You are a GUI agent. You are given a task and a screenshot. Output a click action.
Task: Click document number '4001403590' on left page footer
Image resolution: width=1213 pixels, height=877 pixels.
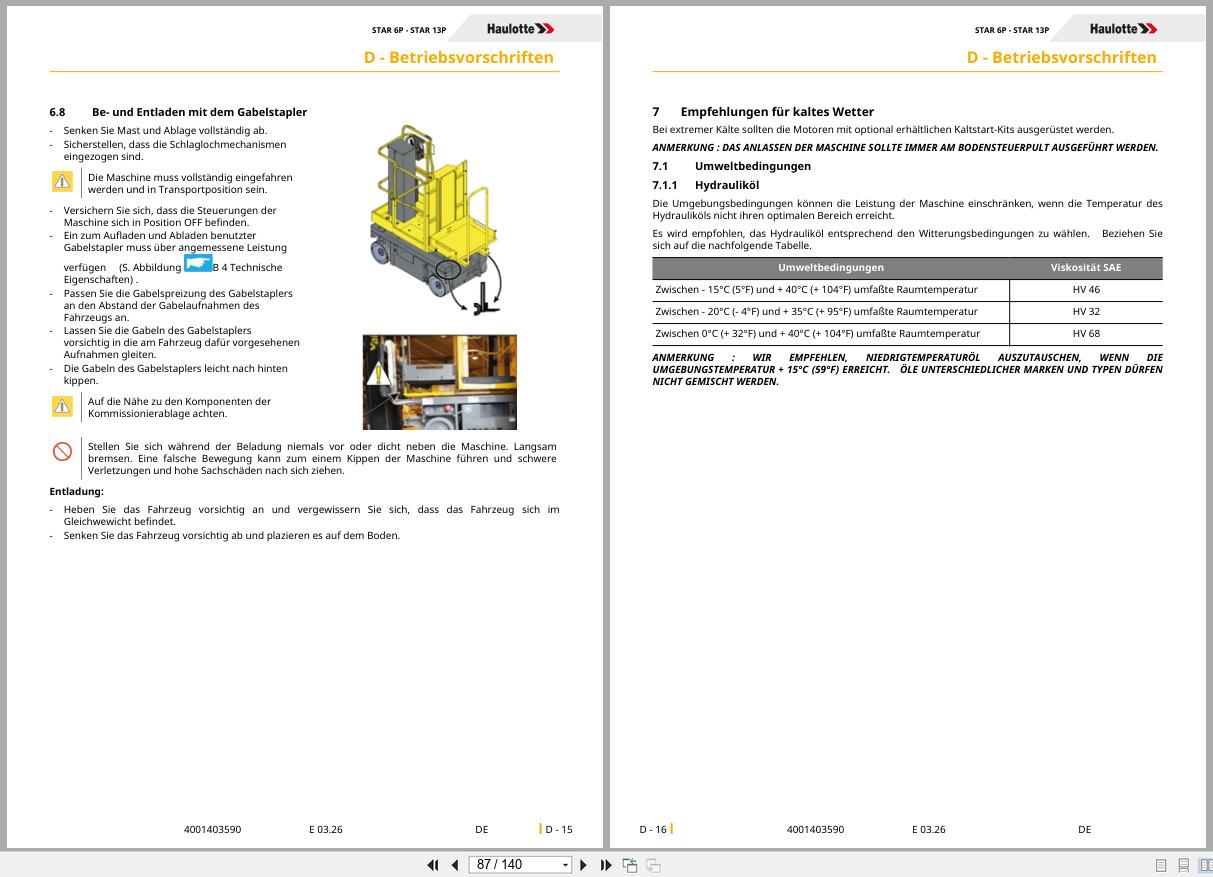pos(212,829)
